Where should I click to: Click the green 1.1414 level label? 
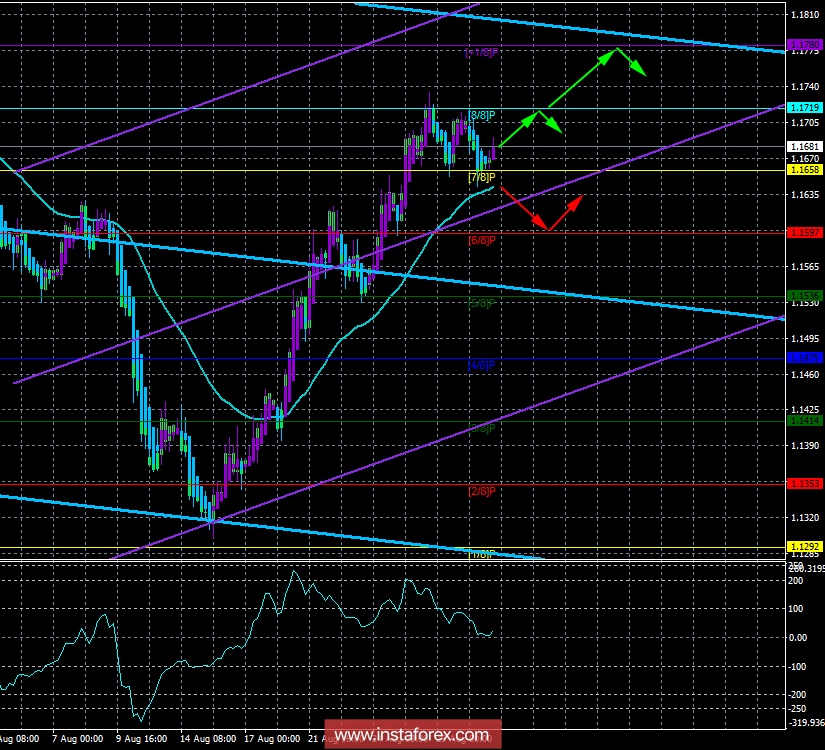tap(804, 421)
